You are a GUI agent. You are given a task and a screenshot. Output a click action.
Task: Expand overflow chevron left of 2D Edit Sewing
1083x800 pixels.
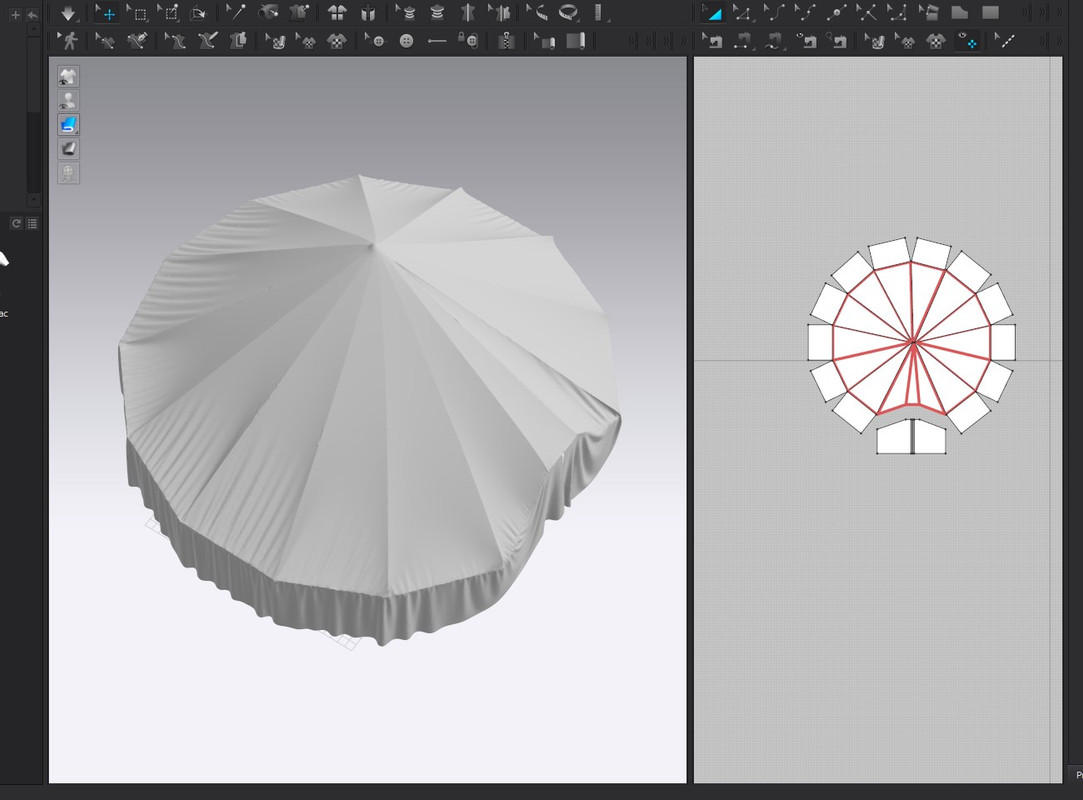(683, 41)
